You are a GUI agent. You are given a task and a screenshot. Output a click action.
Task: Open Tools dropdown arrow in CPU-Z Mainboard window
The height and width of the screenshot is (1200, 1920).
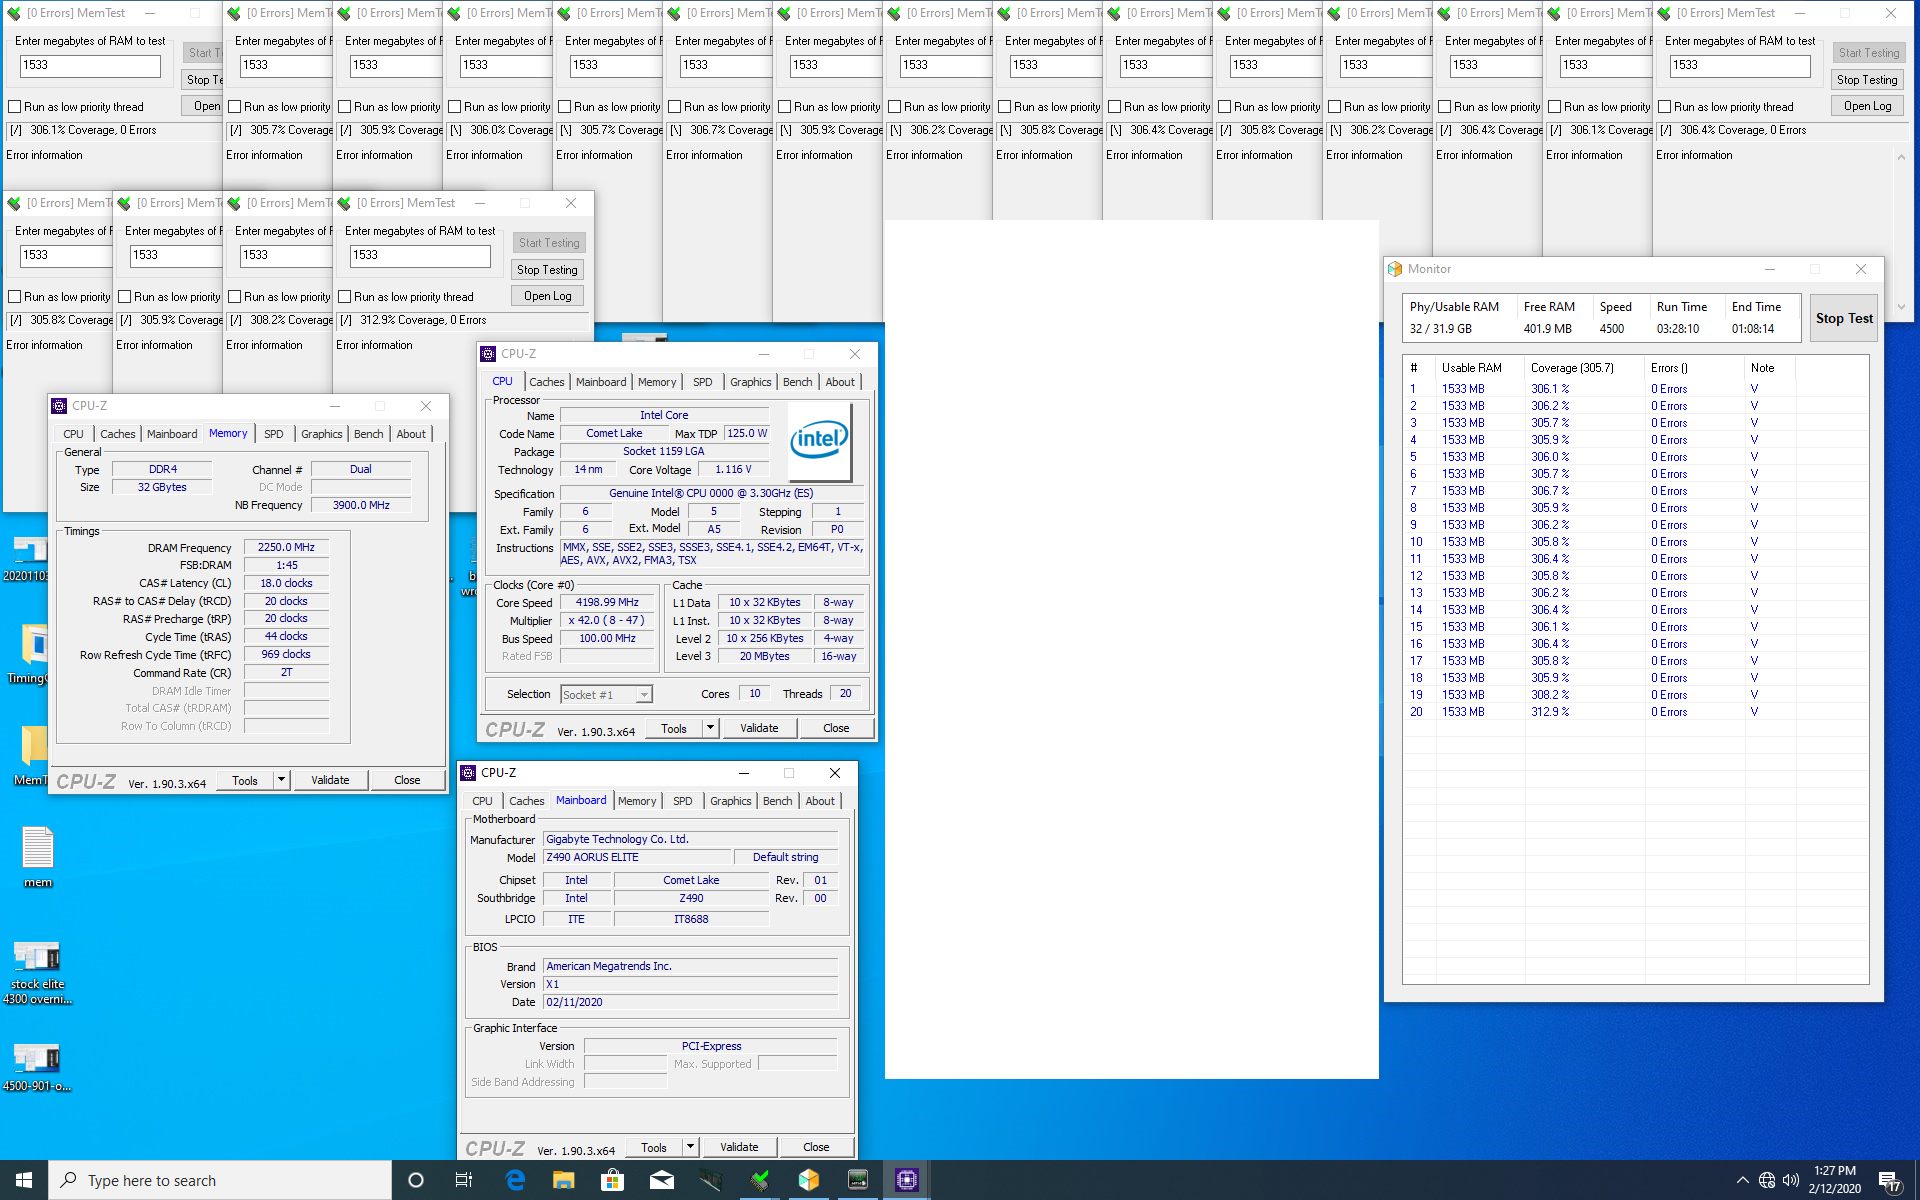[x=691, y=1147]
